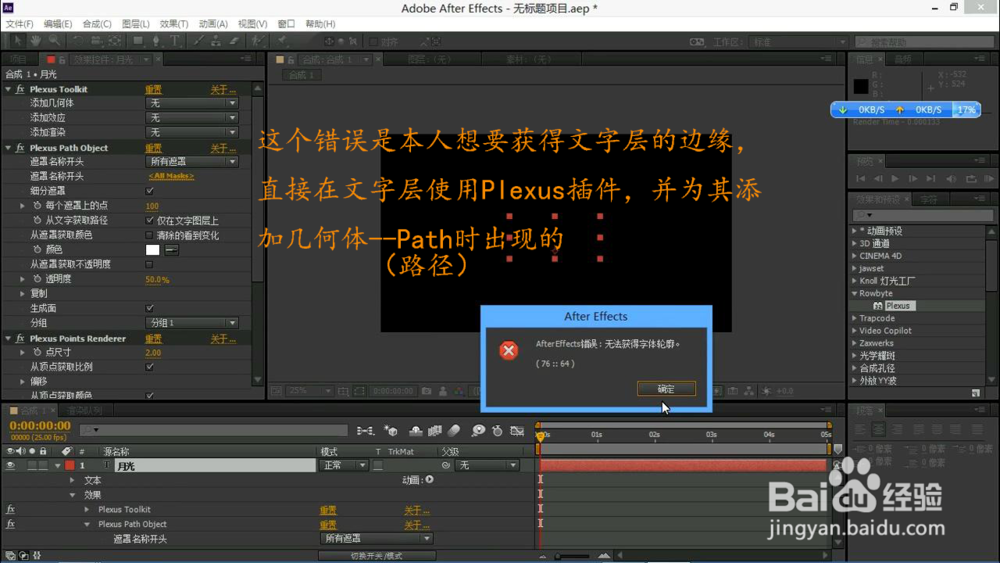Click 重置 for Plexus Points Renderer

click(x=153, y=339)
